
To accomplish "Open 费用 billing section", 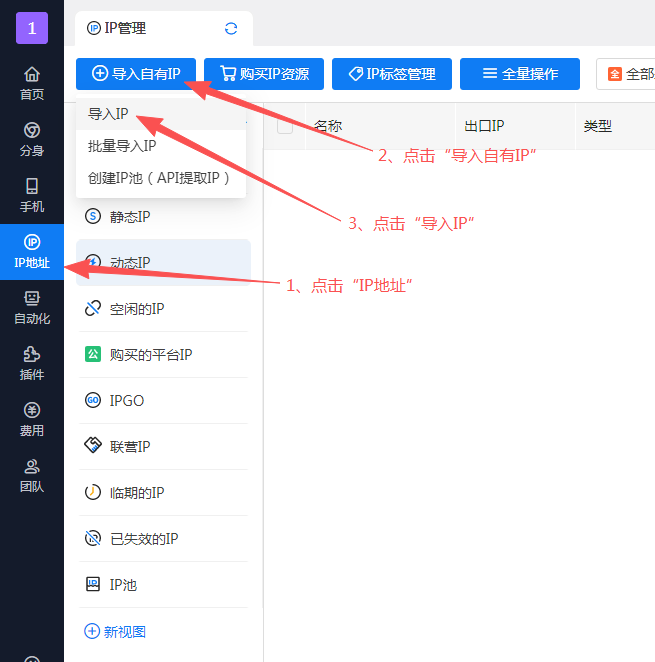I will pyautogui.click(x=32, y=420).
